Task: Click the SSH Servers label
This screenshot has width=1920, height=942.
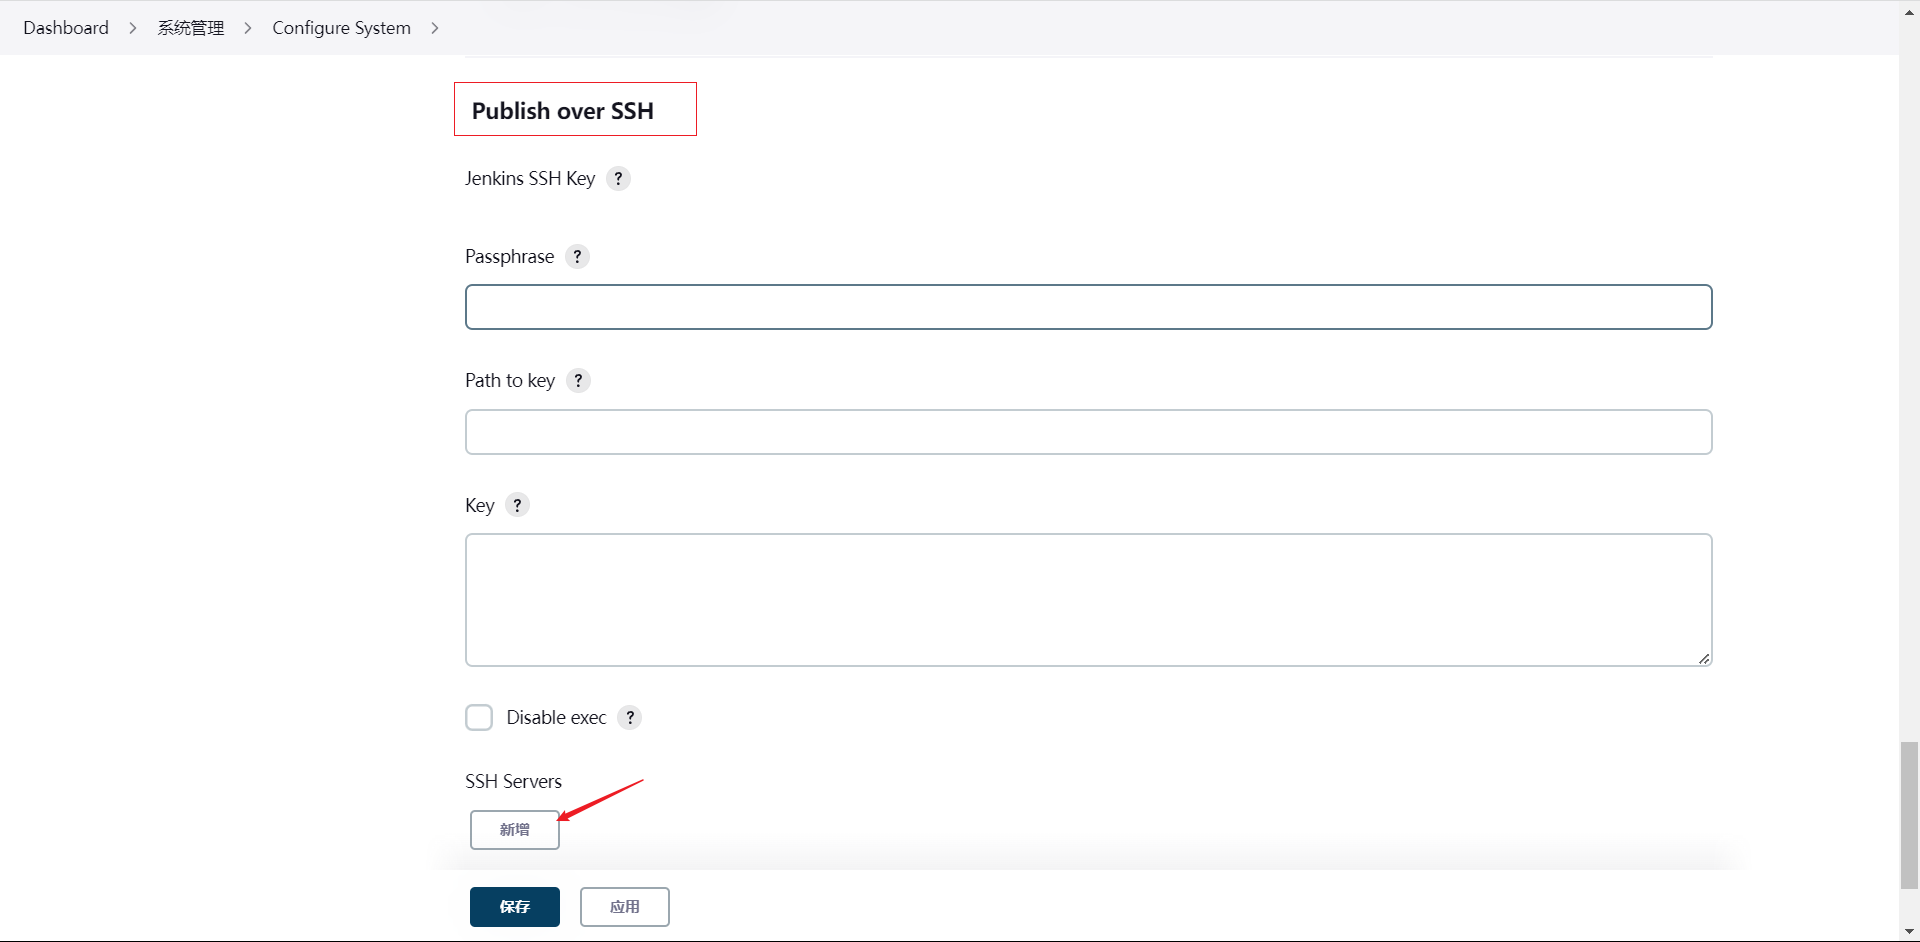Action: 513,782
